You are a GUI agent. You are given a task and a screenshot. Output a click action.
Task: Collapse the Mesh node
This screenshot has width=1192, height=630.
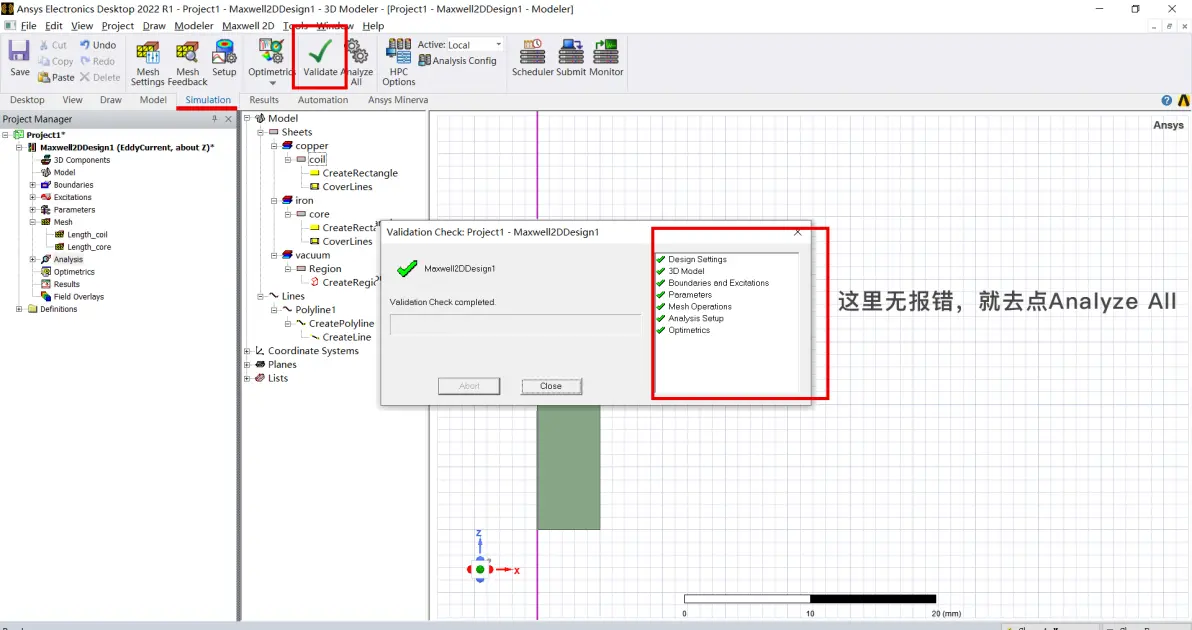[33, 222]
